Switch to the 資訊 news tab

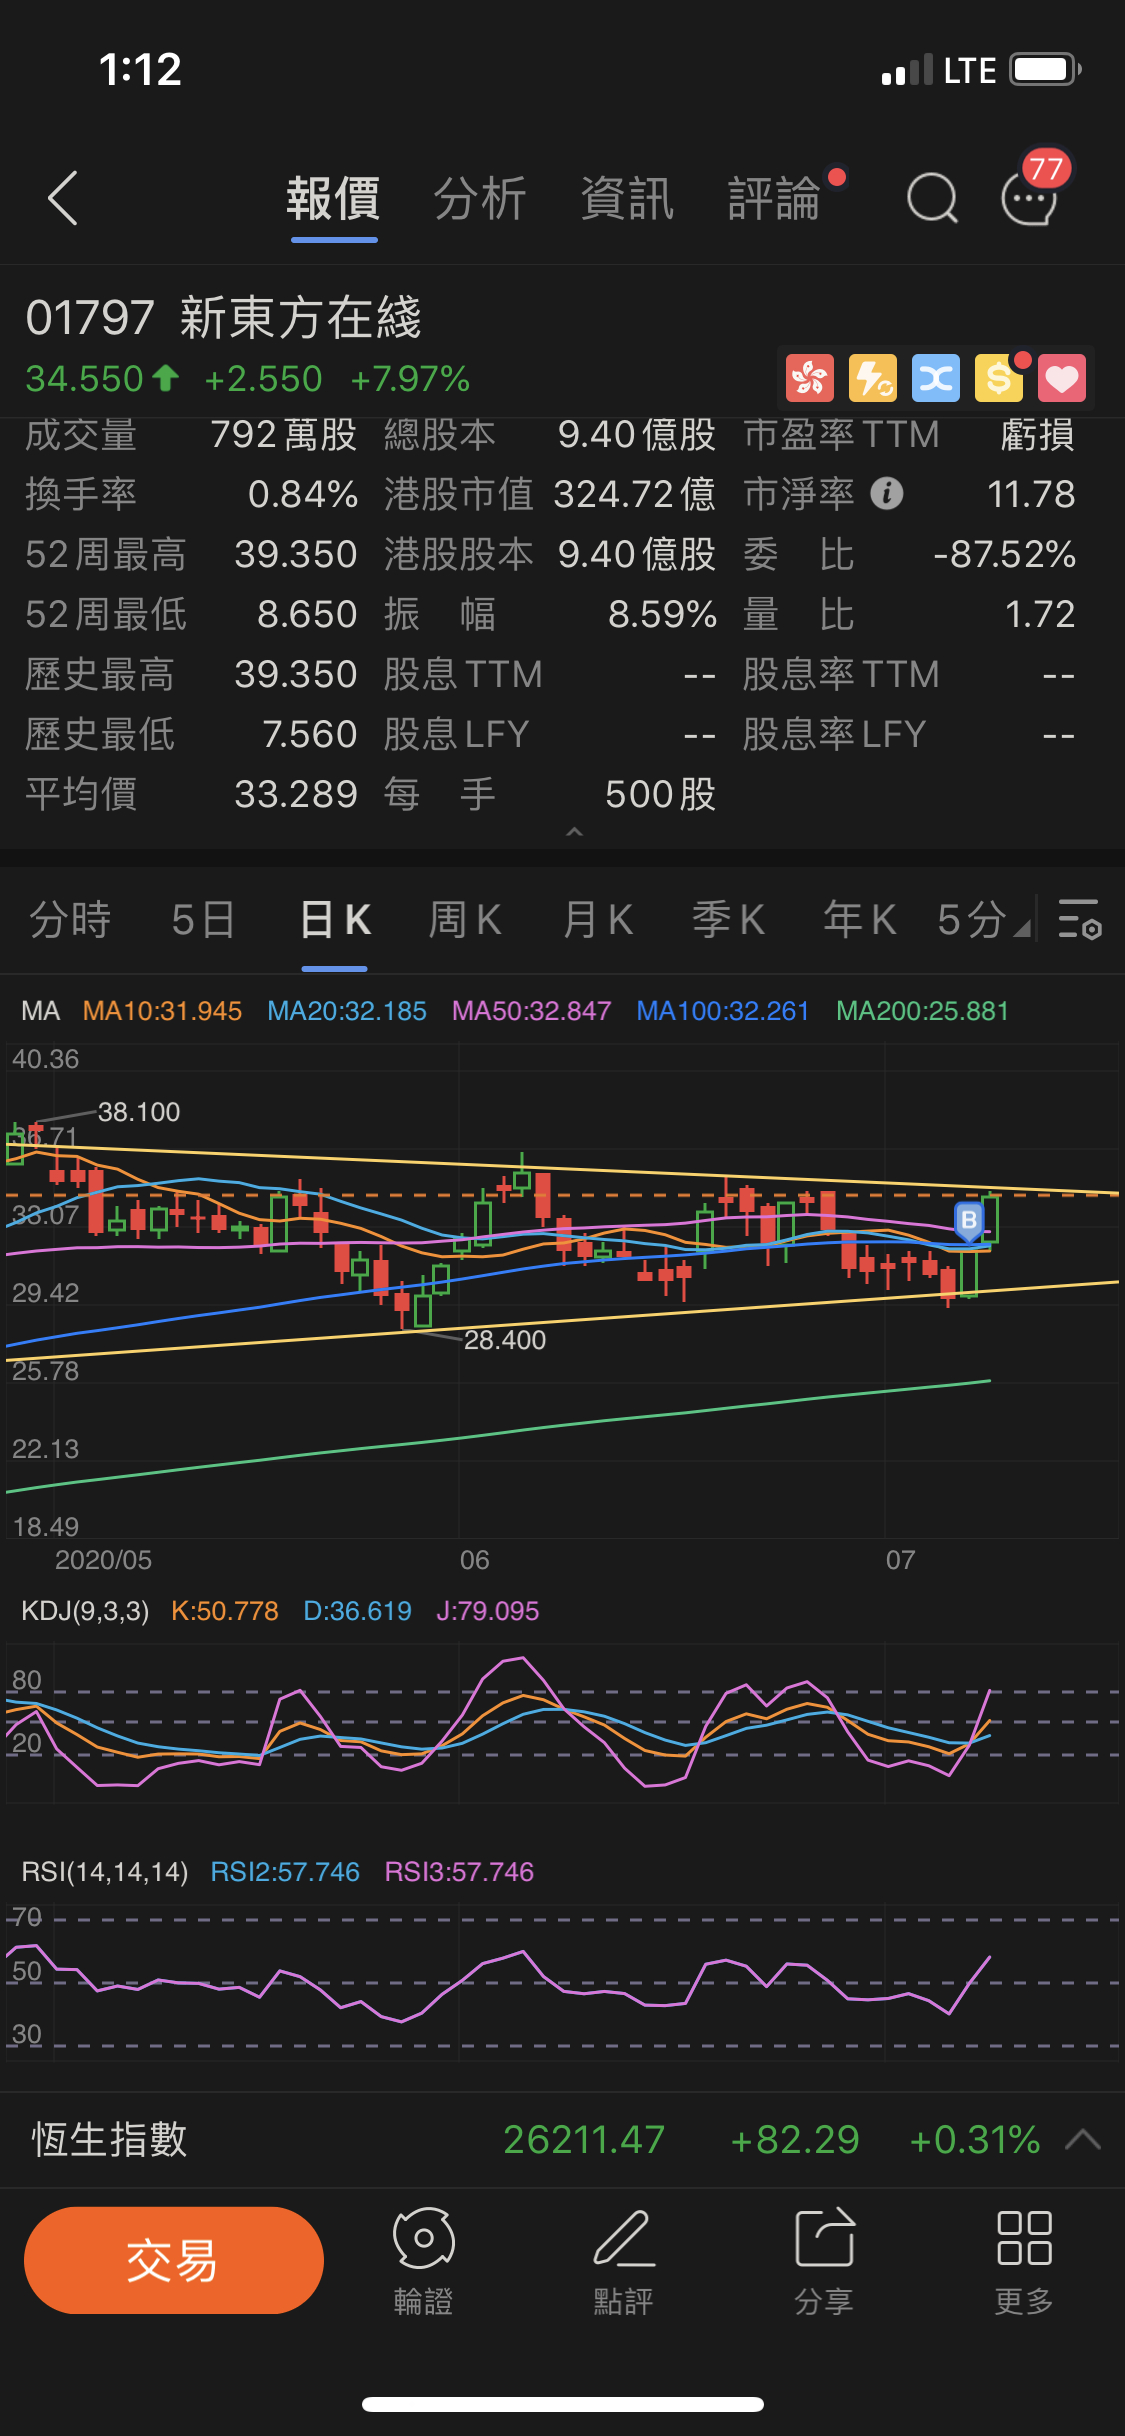tap(627, 199)
